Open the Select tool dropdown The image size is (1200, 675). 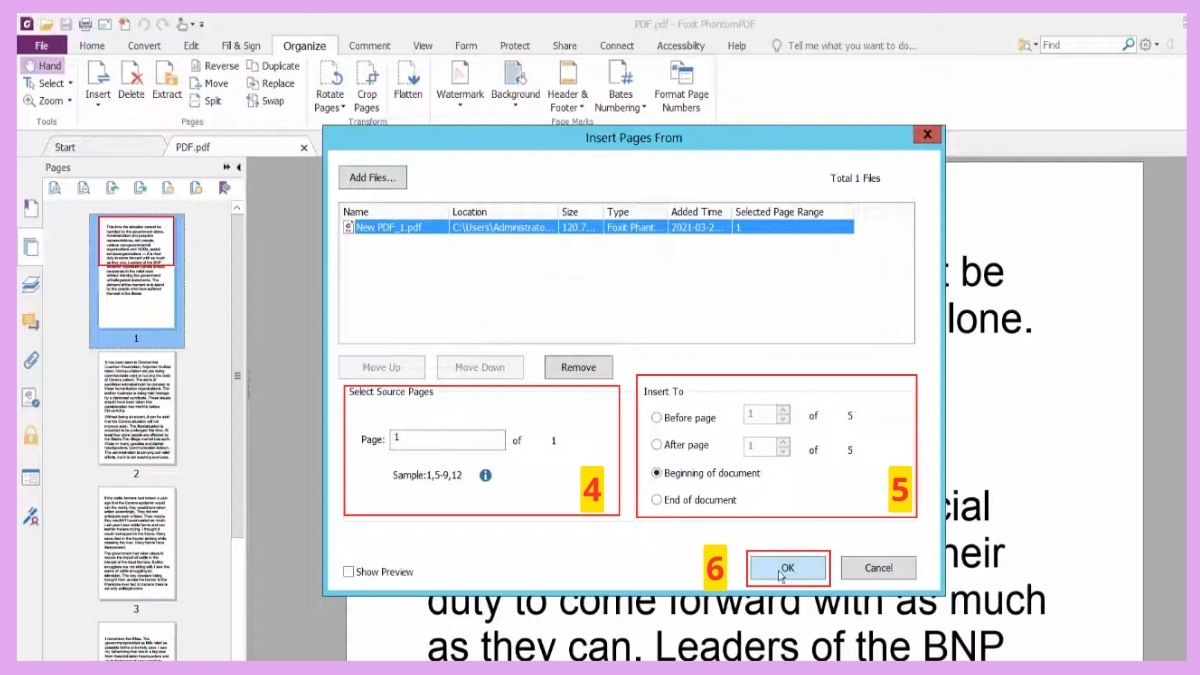[x=70, y=83]
